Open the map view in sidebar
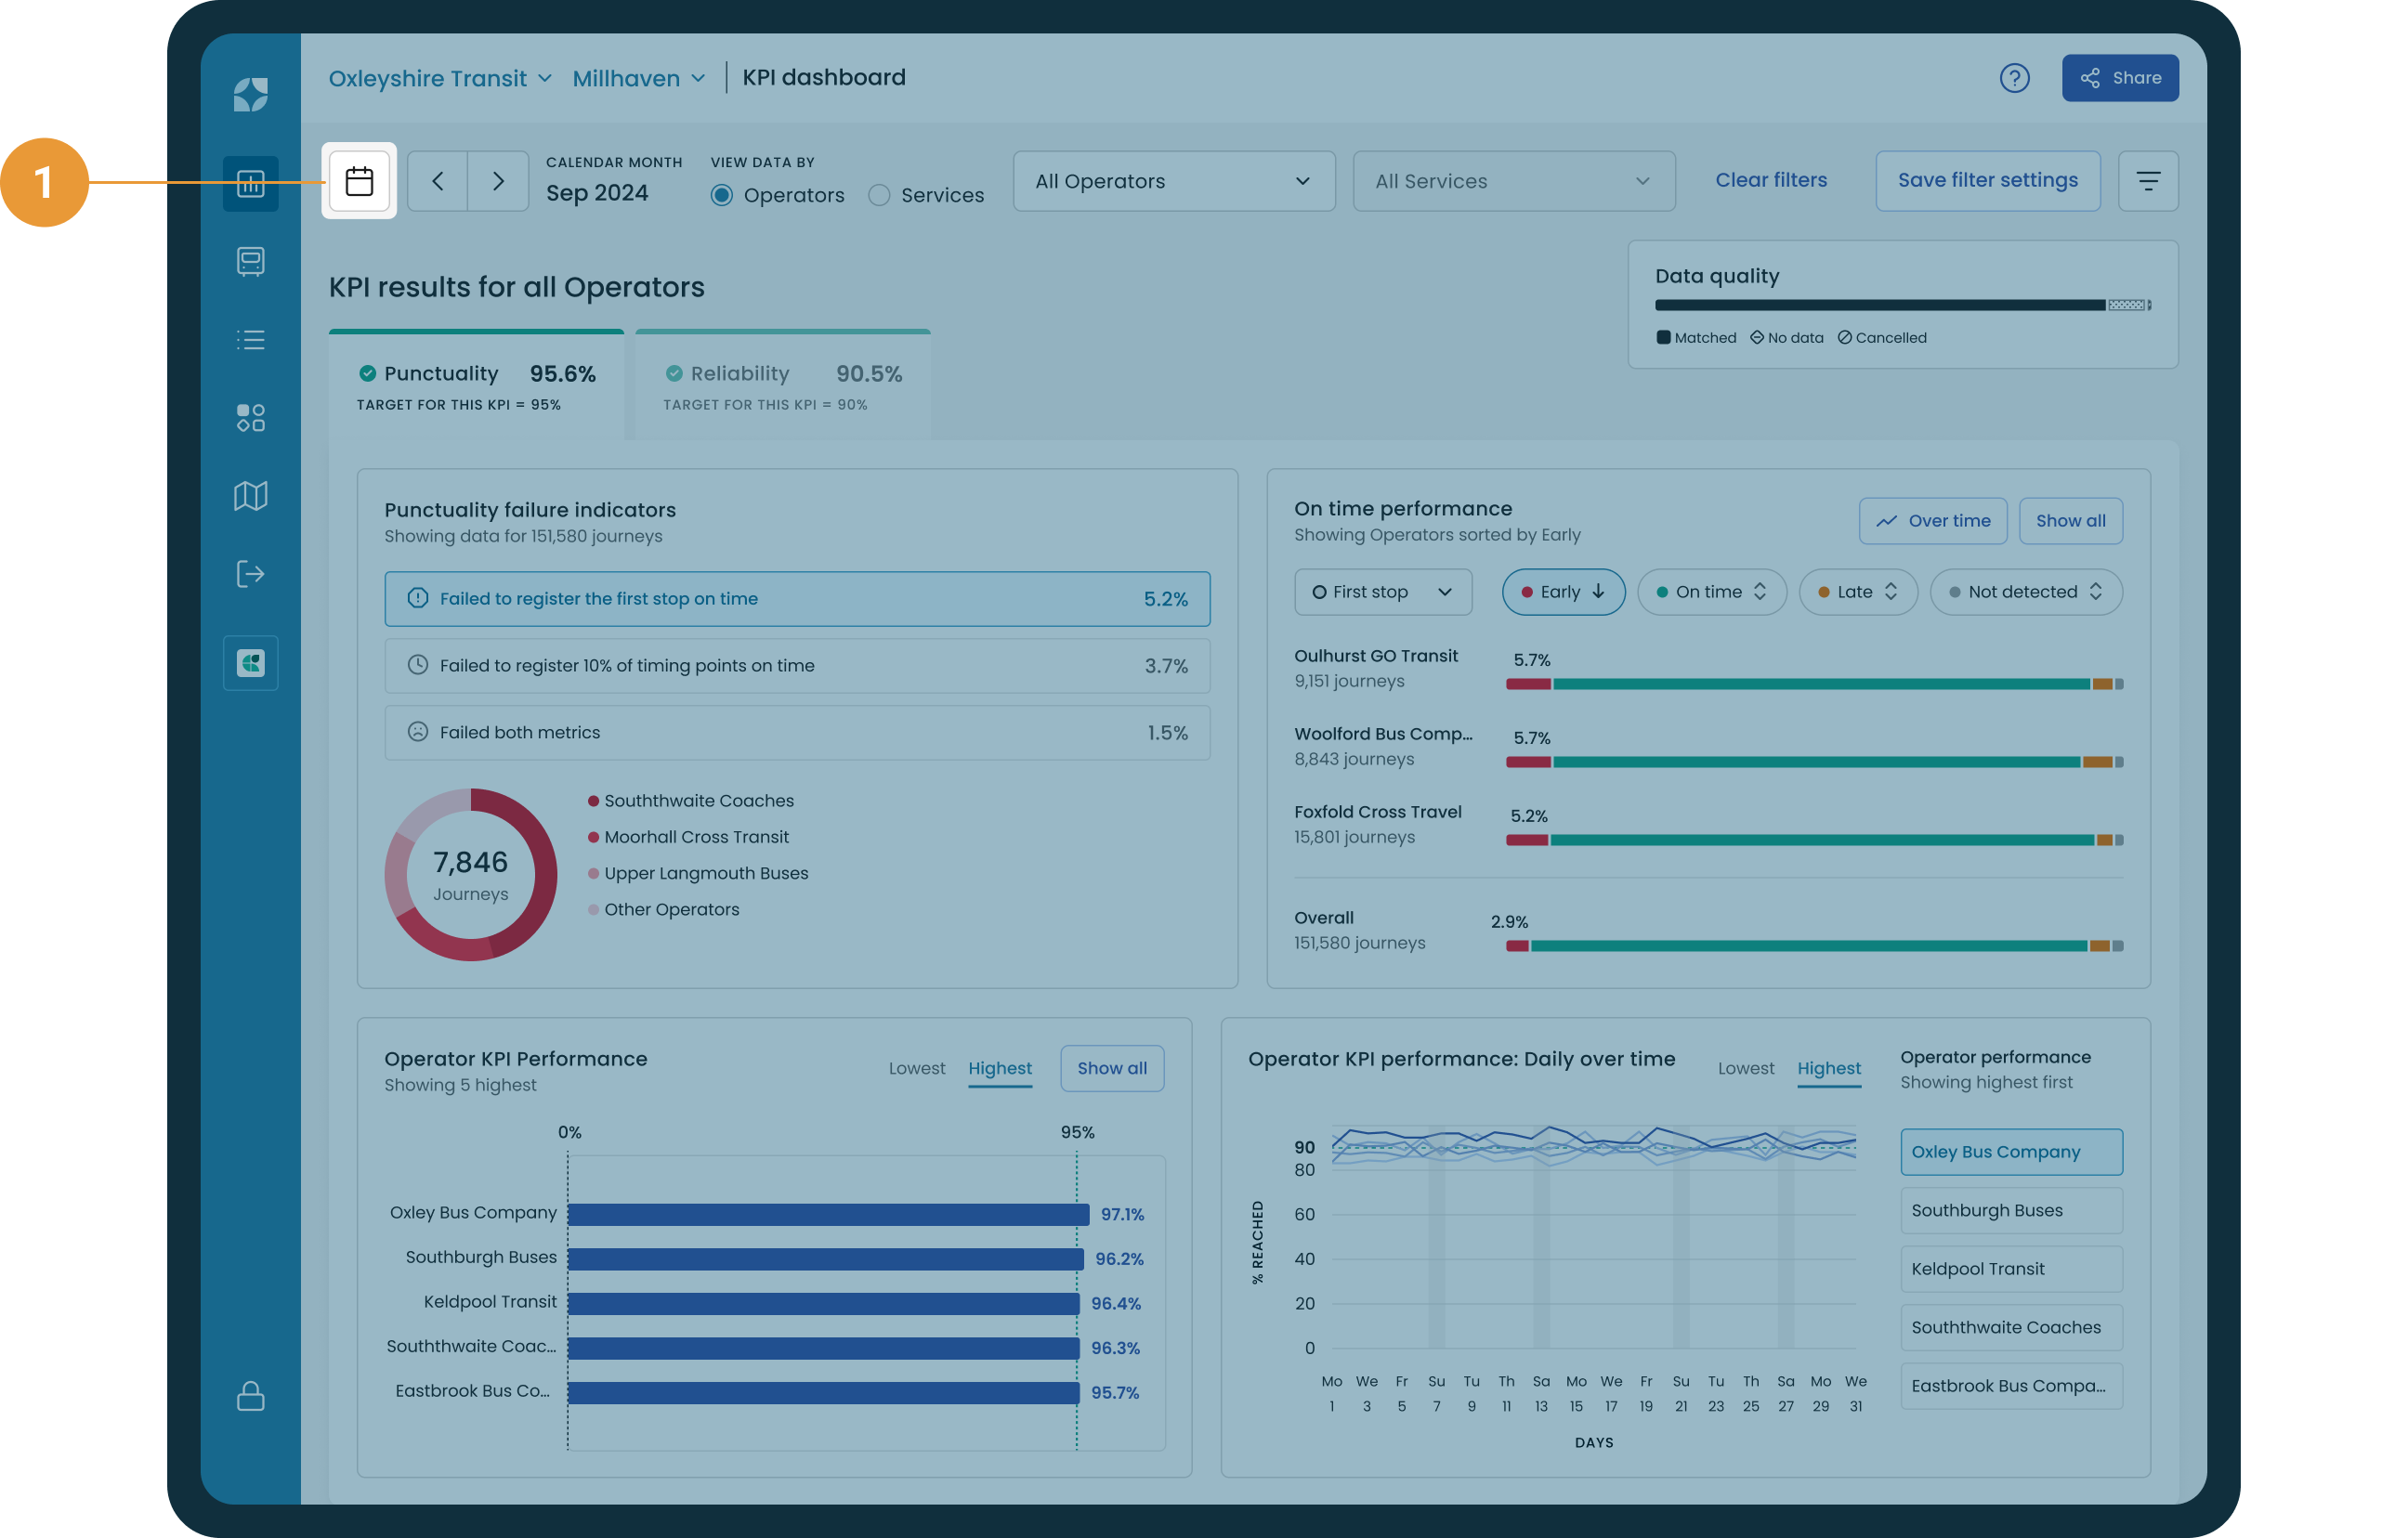The height and width of the screenshot is (1538, 2408). tap(250, 495)
